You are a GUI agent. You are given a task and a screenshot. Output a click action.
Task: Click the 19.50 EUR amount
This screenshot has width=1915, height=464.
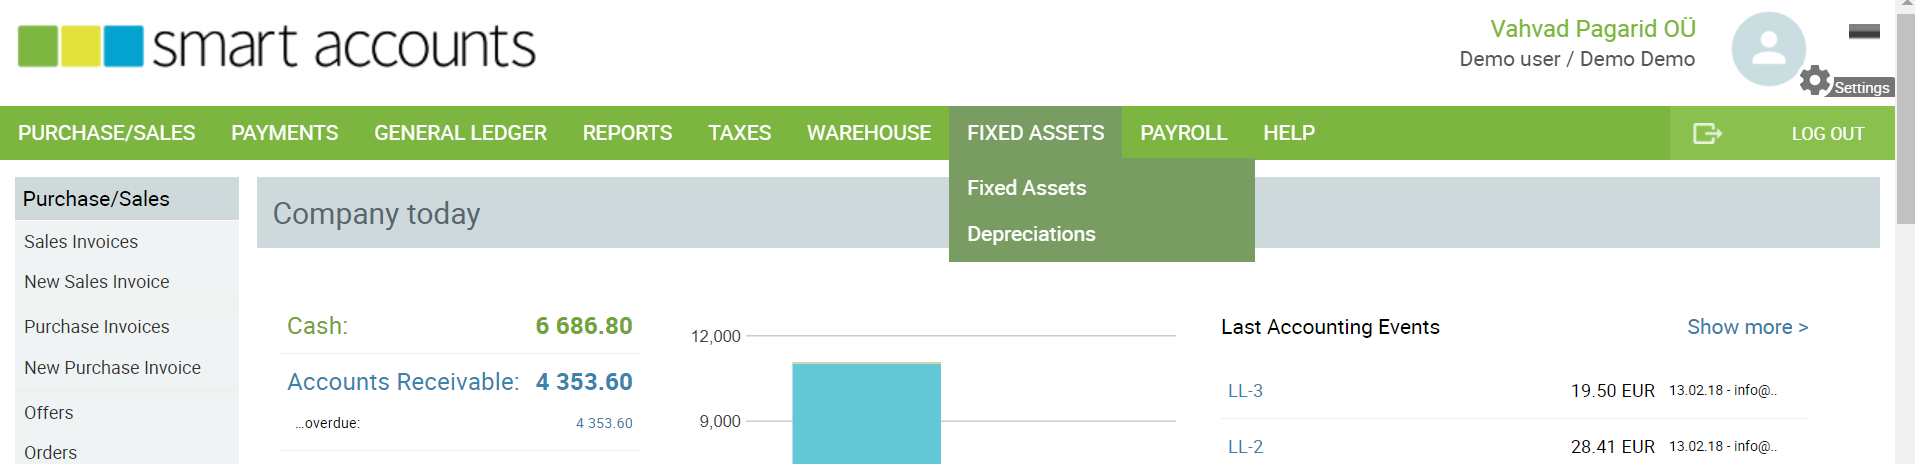tap(1613, 391)
